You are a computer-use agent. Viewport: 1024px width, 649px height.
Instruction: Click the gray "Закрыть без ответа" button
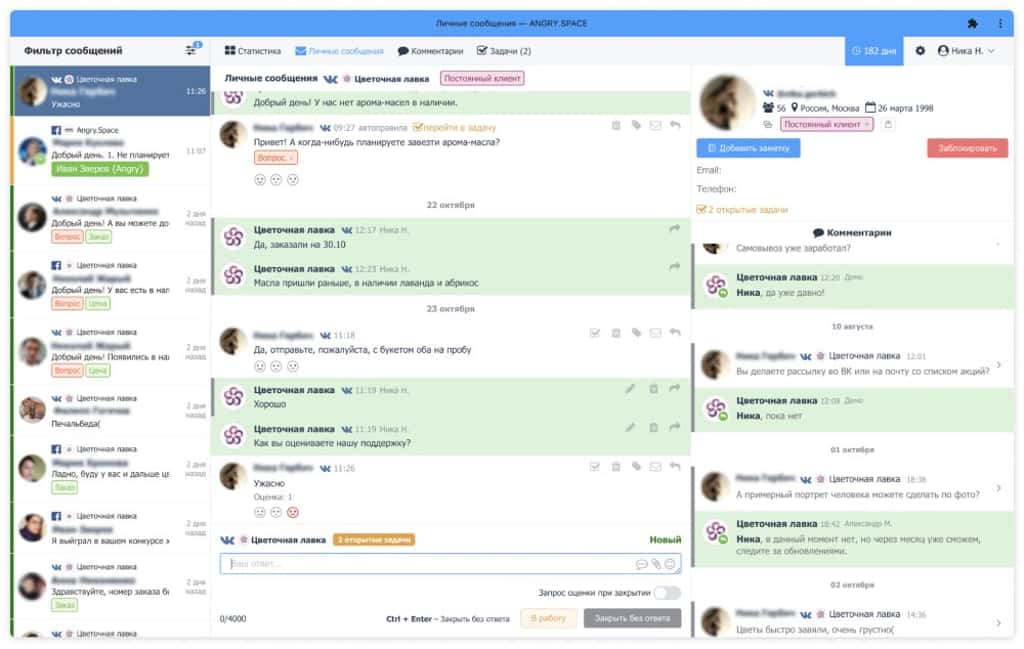632,618
